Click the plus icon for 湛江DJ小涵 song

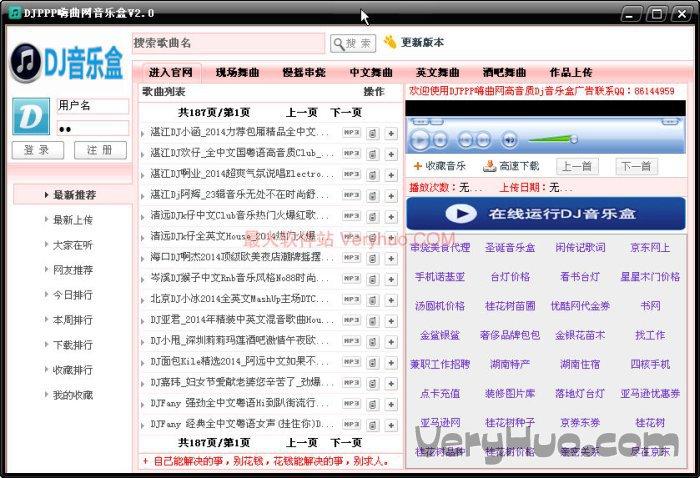pyautogui.click(x=391, y=133)
